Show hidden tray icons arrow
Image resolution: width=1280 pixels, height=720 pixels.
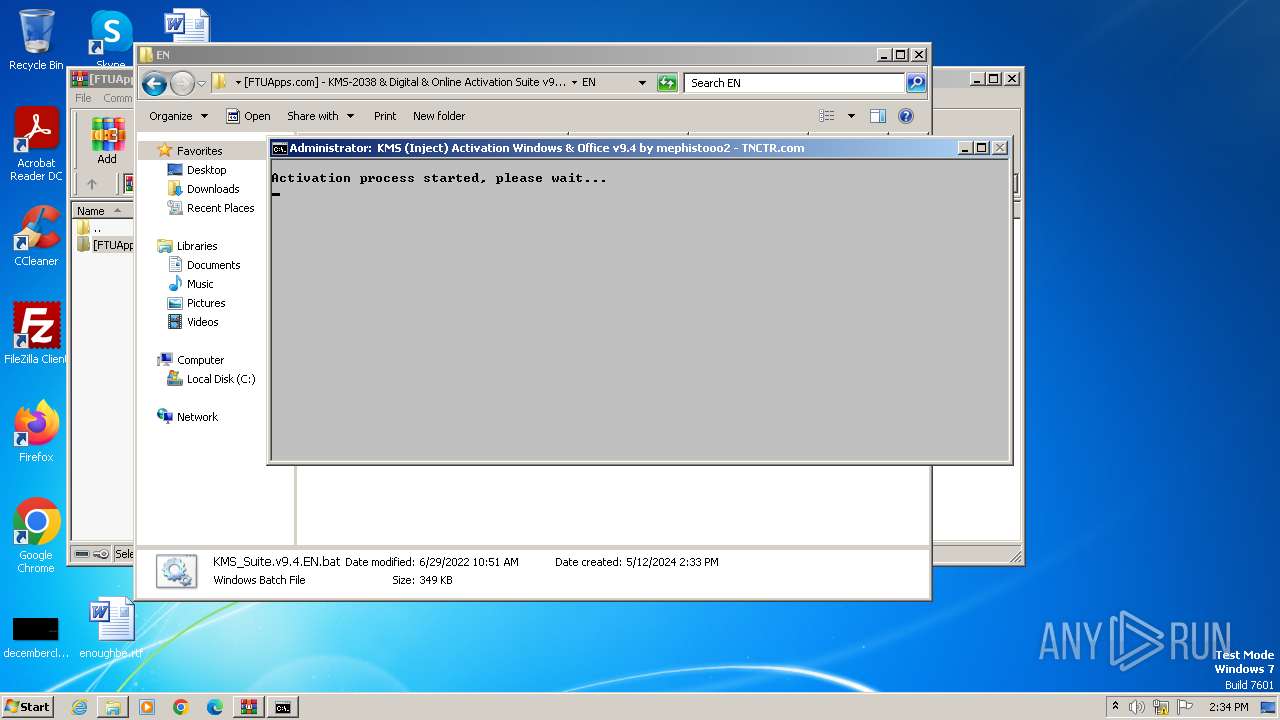[x=1115, y=707]
